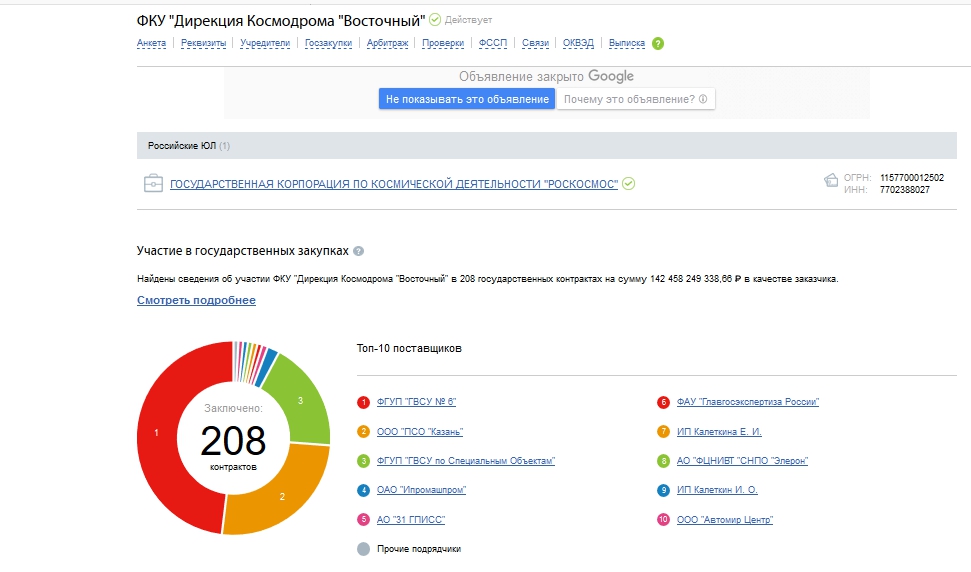Click the orange number 2 legend badge
This screenshot has height=572, width=971.
coord(364,431)
